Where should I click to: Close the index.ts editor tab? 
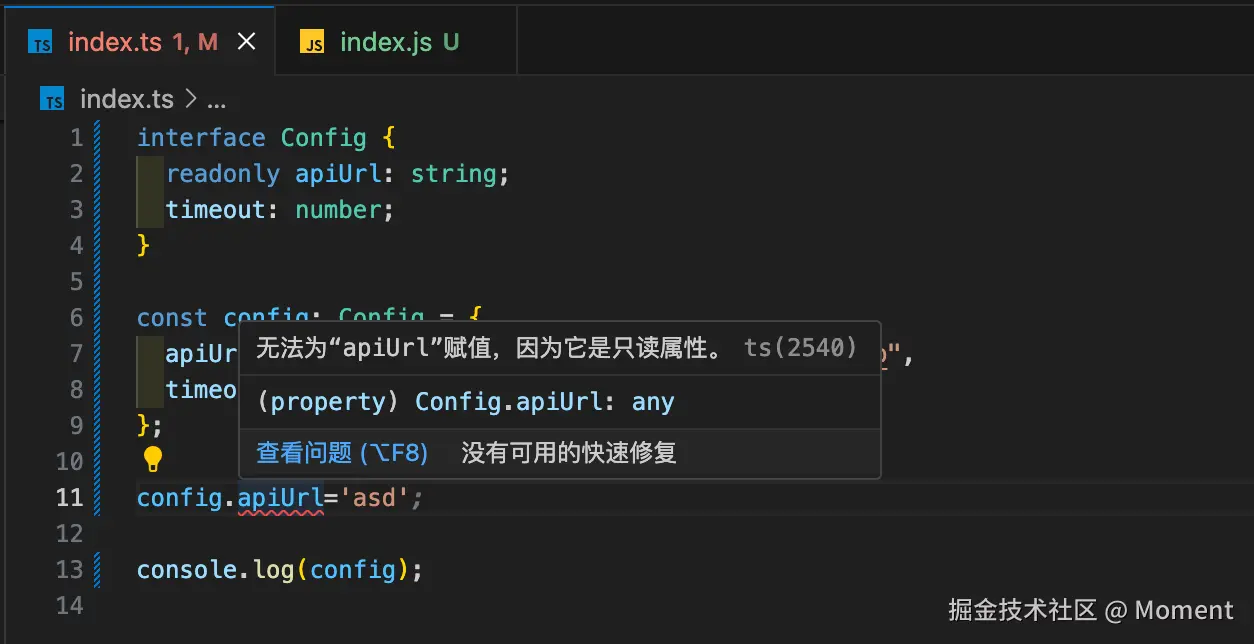pyautogui.click(x=246, y=41)
